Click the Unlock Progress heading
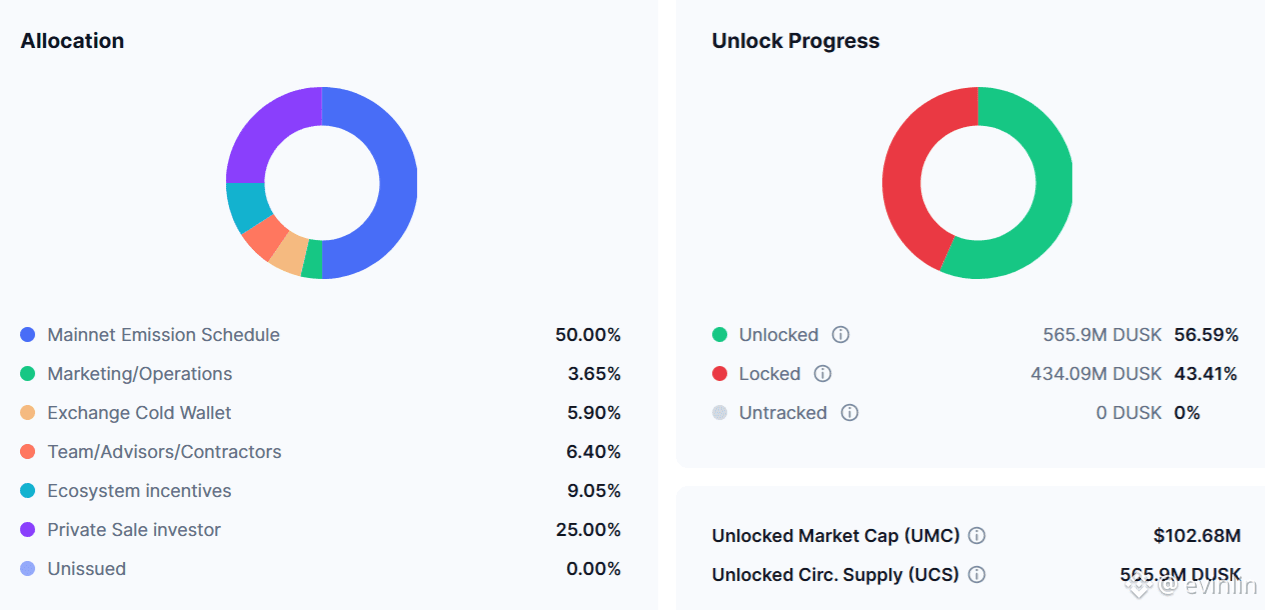 click(796, 41)
